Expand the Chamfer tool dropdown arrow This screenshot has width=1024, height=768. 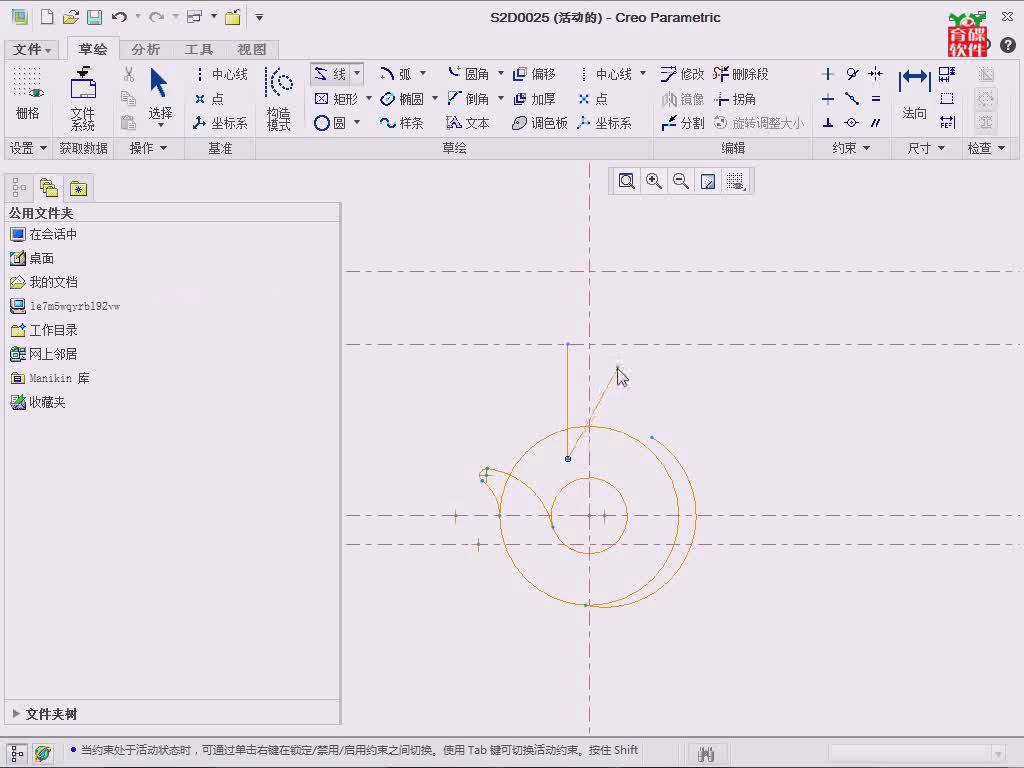[x=500, y=98]
